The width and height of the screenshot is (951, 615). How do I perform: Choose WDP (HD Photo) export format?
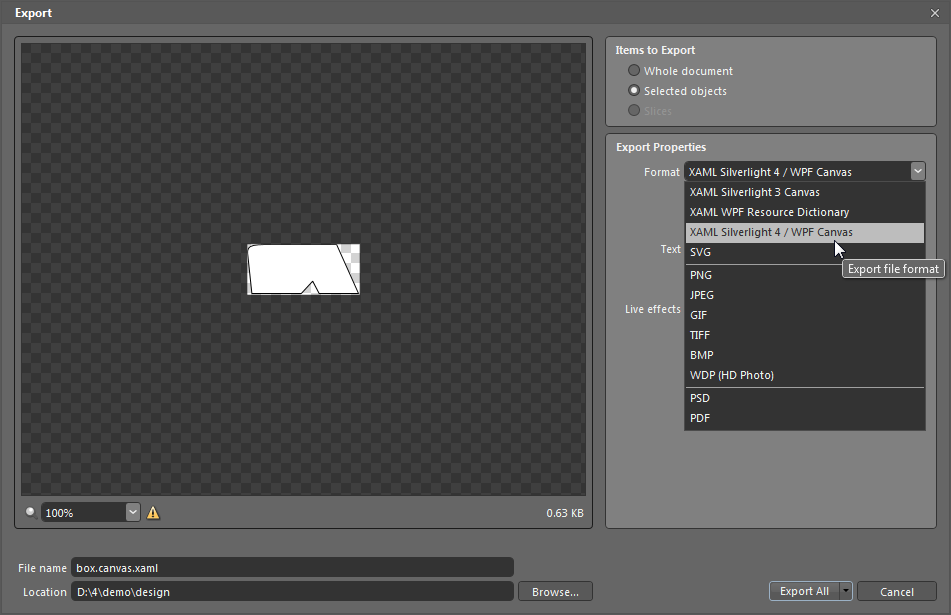(805, 375)
